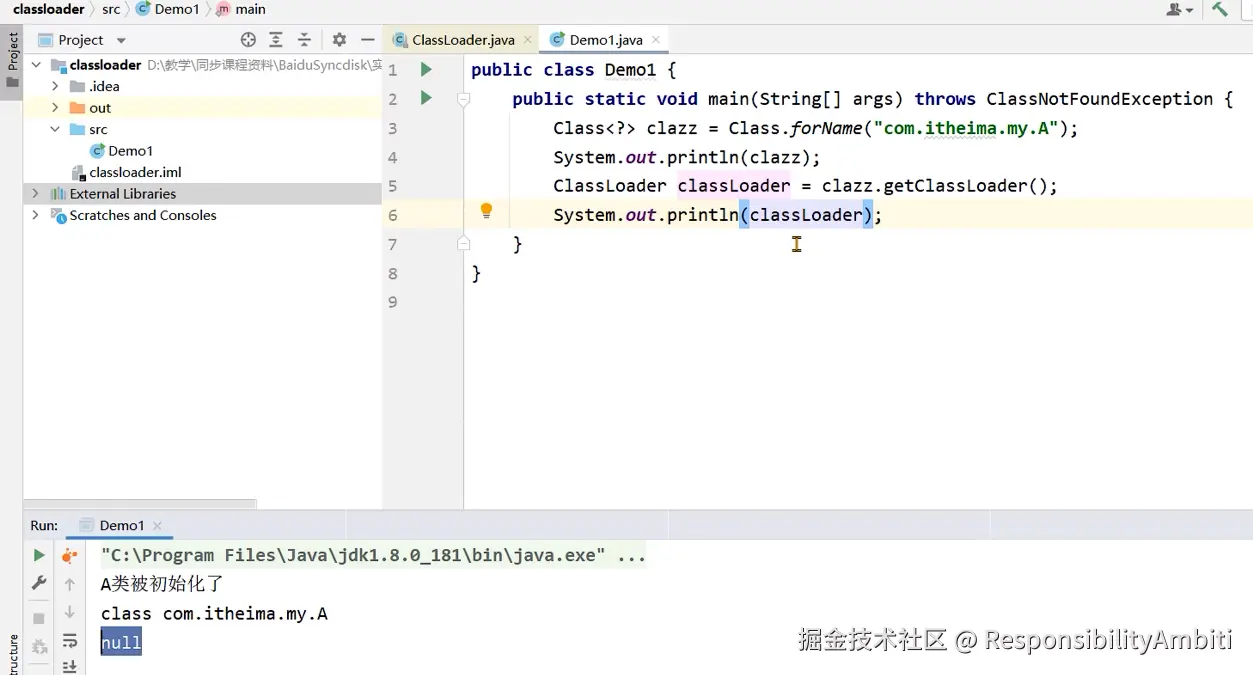
Task: Click the Structure tool window stripe button
Action: tap(12, 654)
